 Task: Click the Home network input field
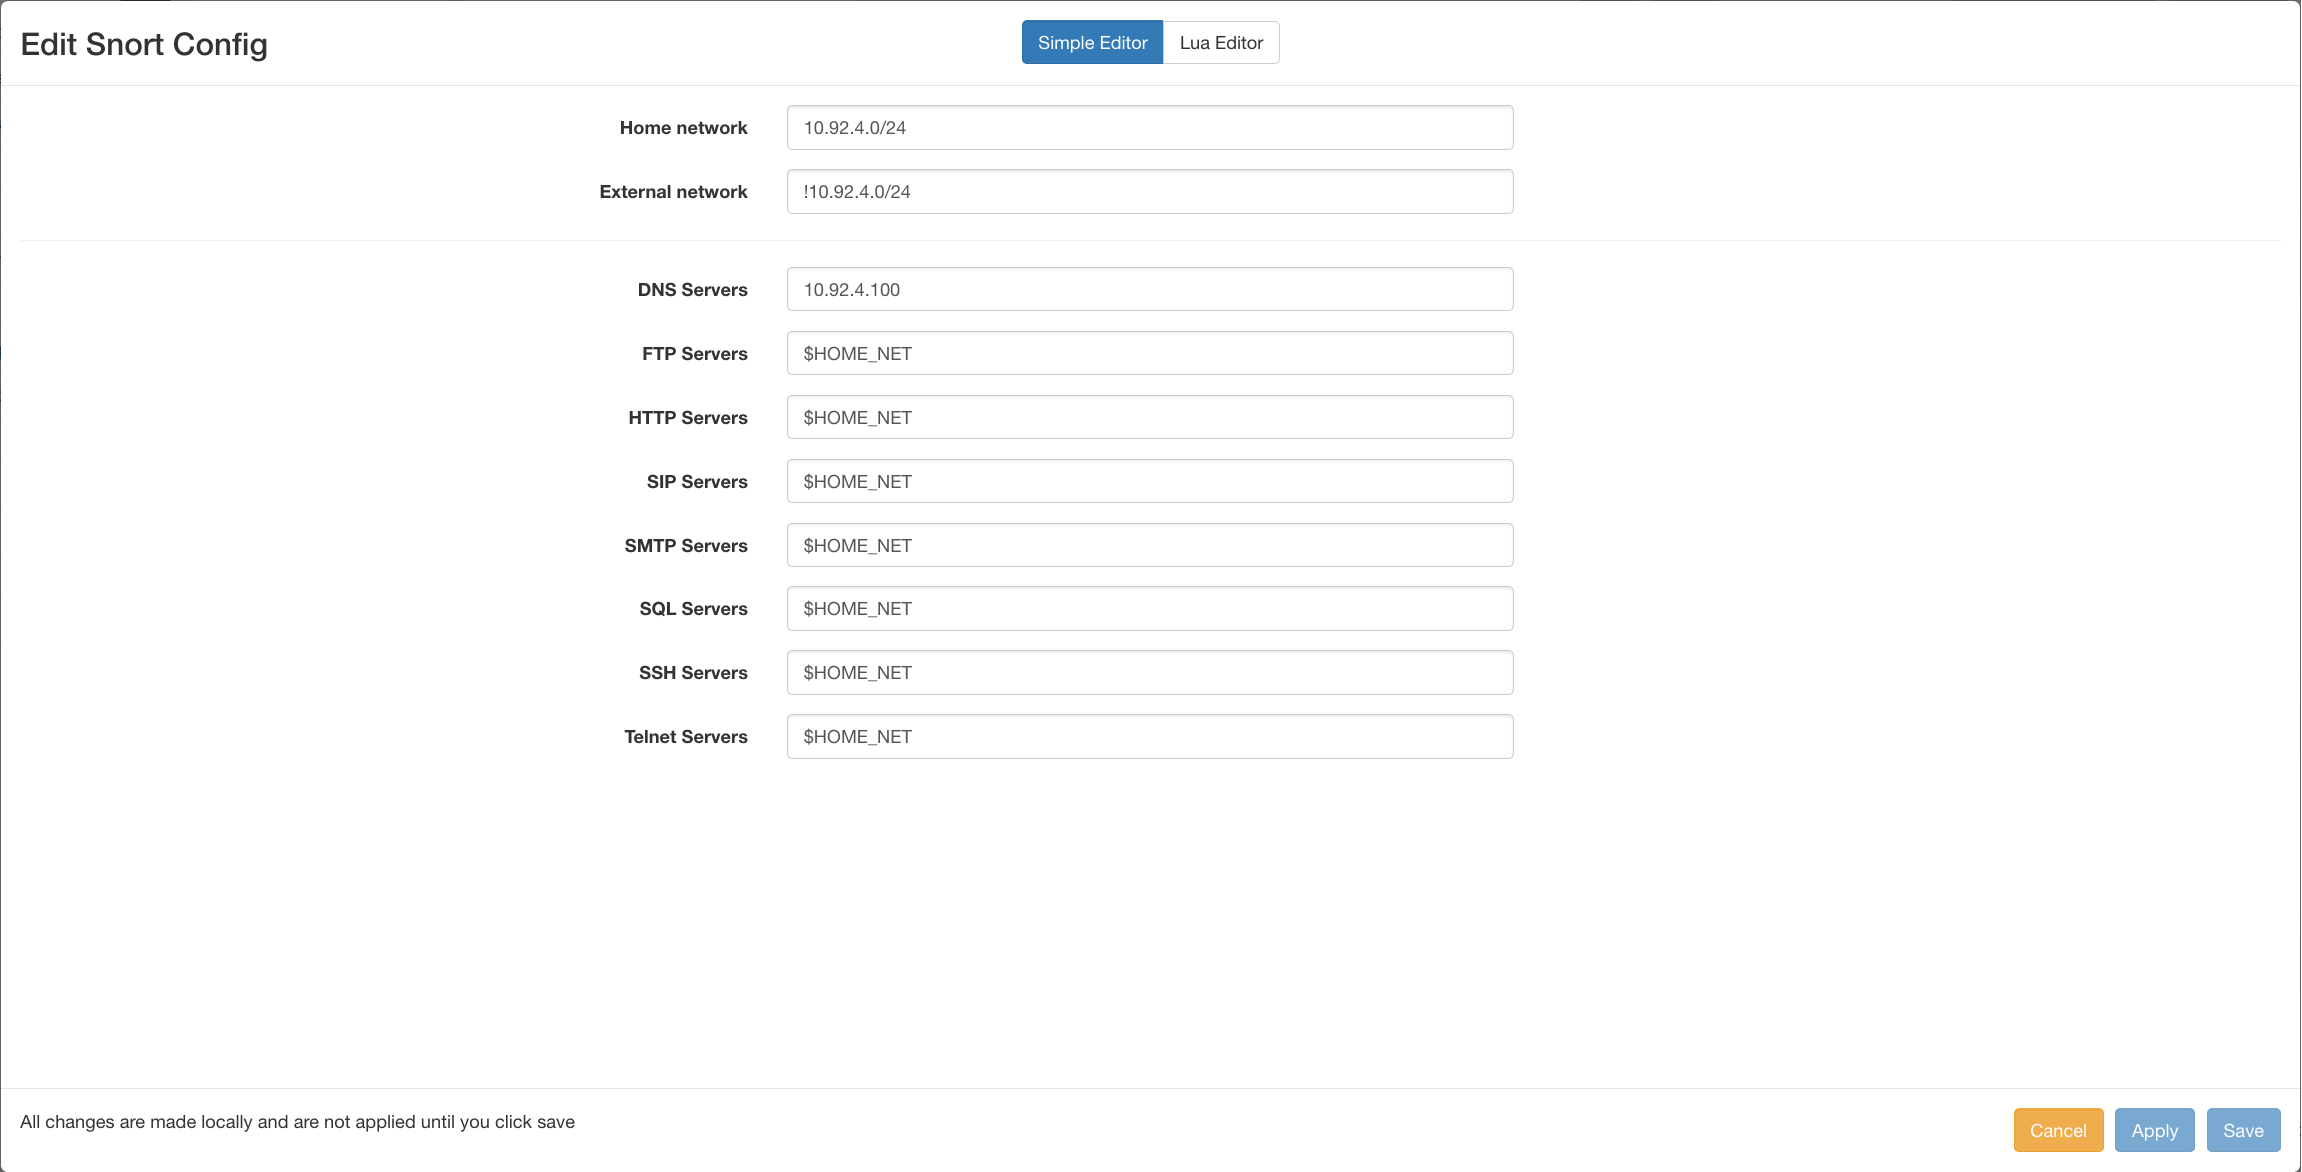point(1150,128)
